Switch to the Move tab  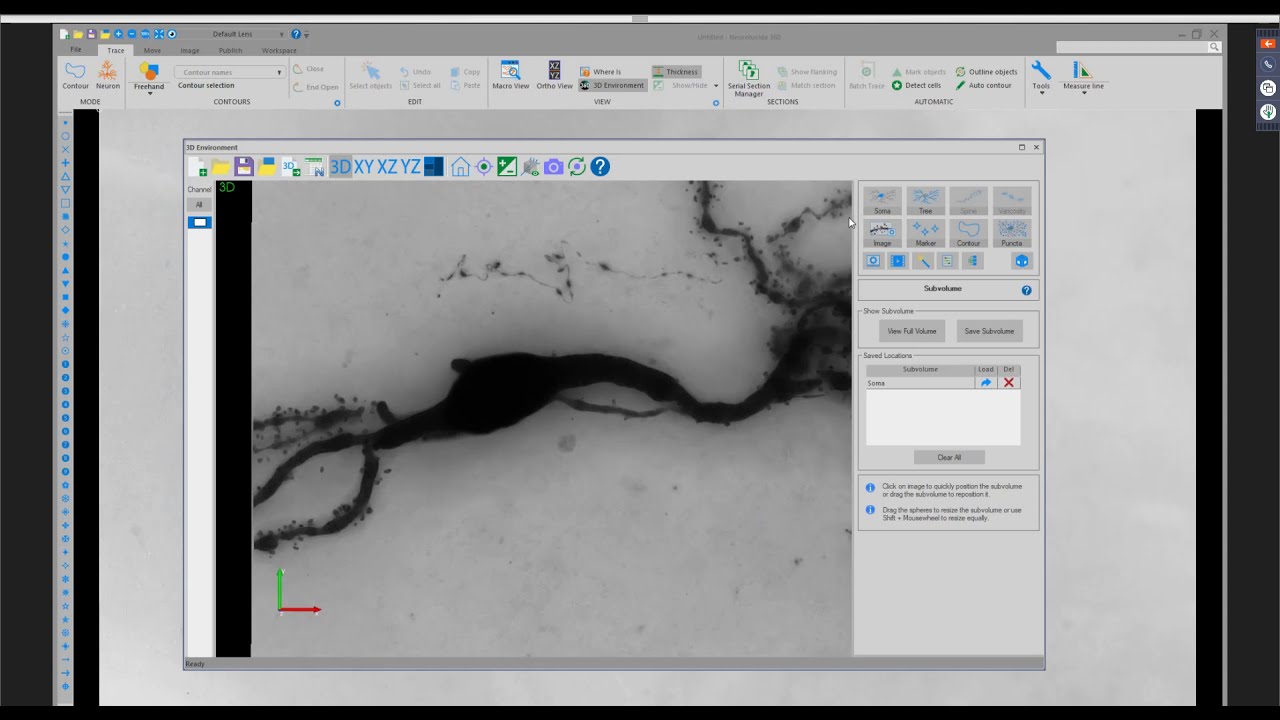pyautogui.click(x=152, y=50)
